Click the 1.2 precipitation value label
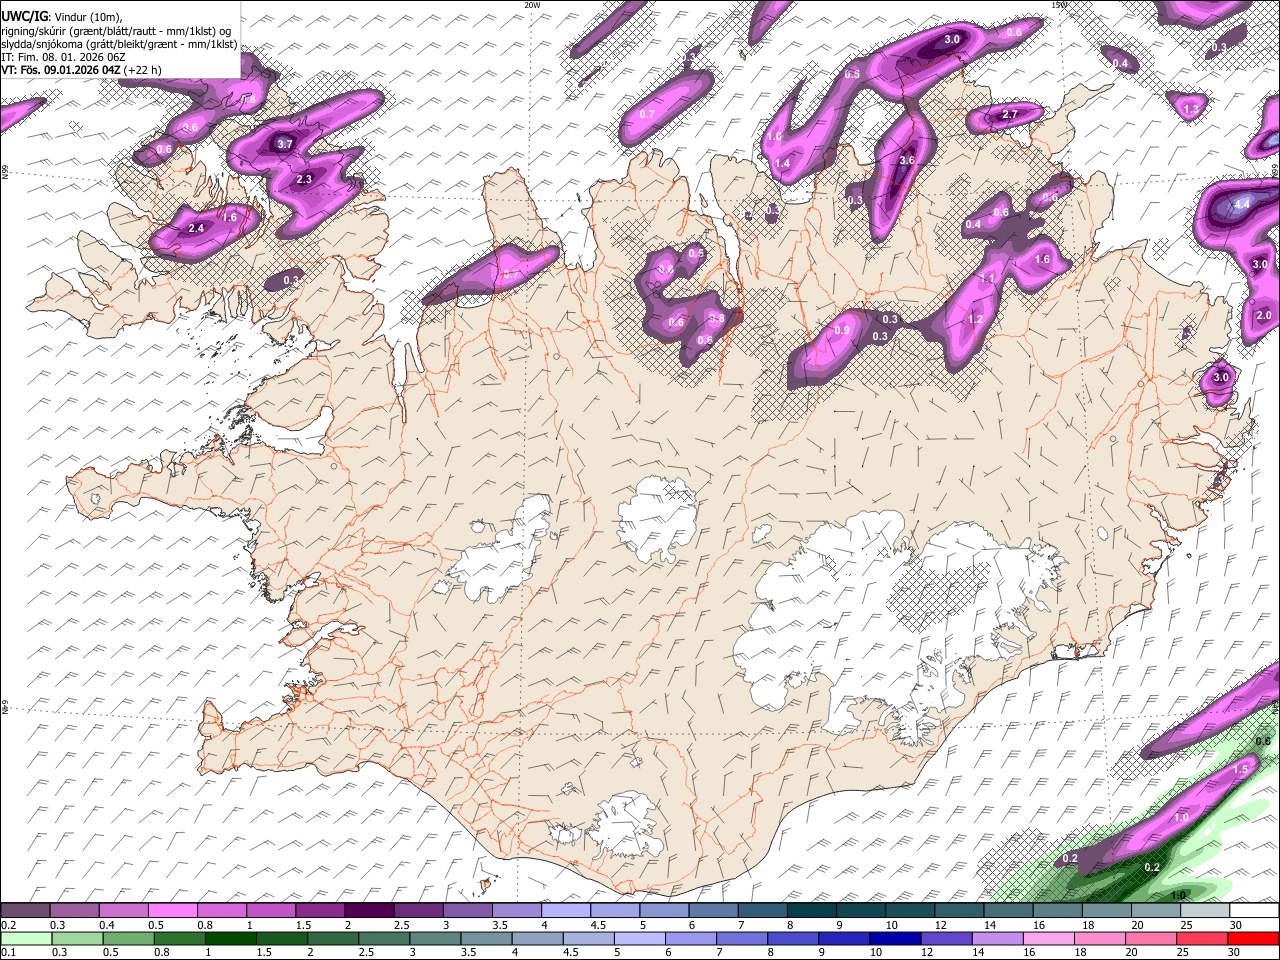This screenshot has height=960, width=1280. 976,319
